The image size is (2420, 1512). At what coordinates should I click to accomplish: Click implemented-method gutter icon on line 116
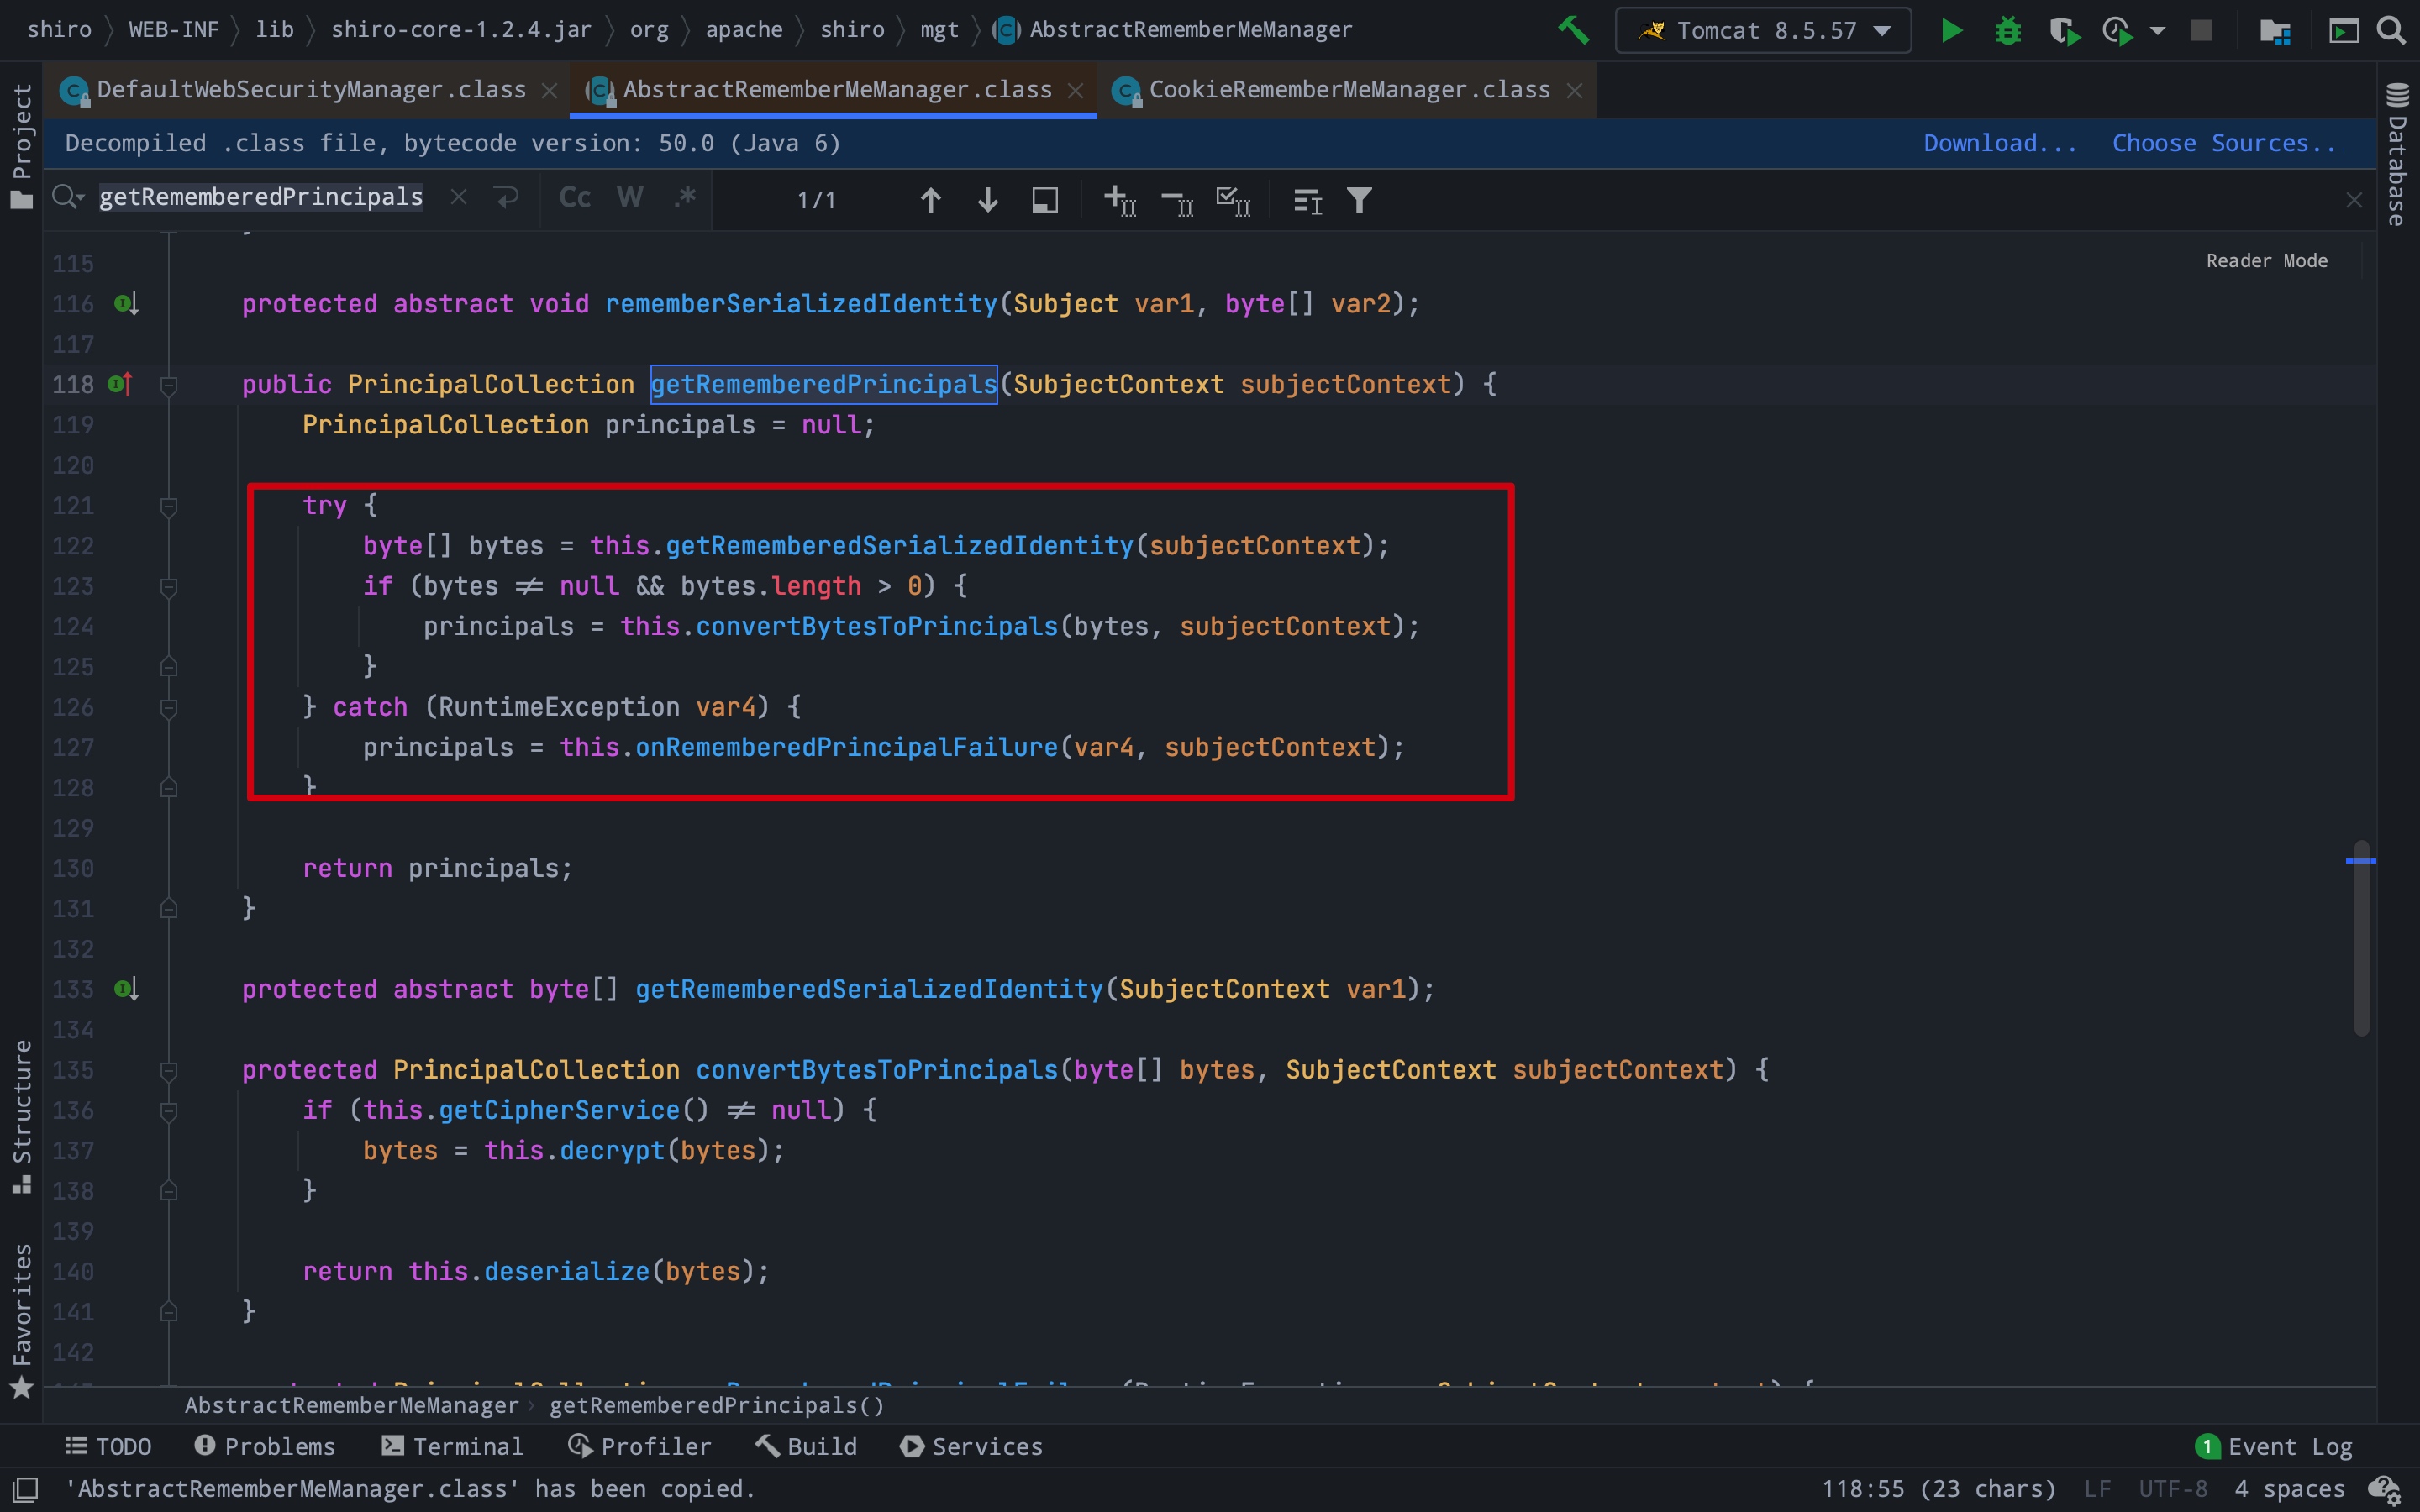point(126,303)
